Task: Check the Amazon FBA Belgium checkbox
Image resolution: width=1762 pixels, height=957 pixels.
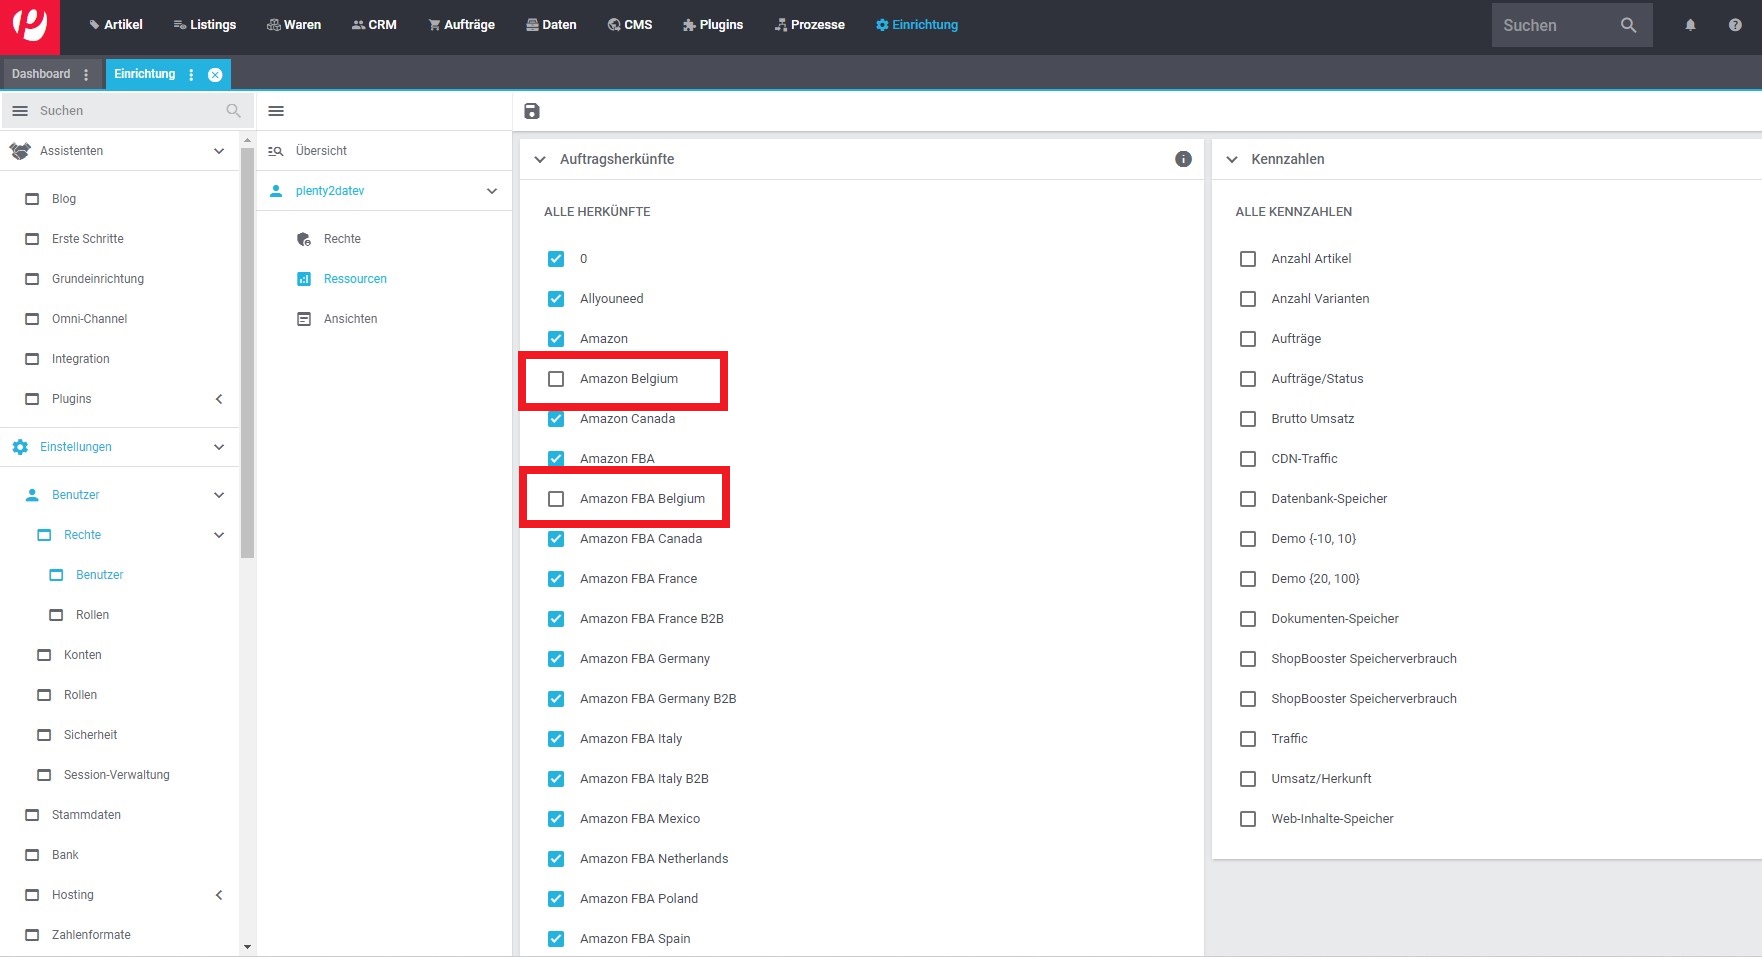Action: [556, 499]
